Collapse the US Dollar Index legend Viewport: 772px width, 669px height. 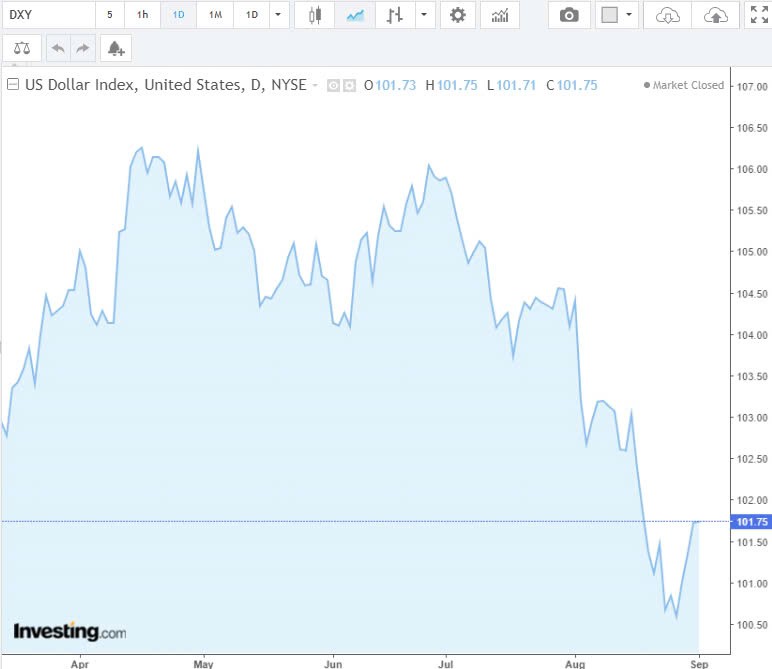[x=13, y=85]
